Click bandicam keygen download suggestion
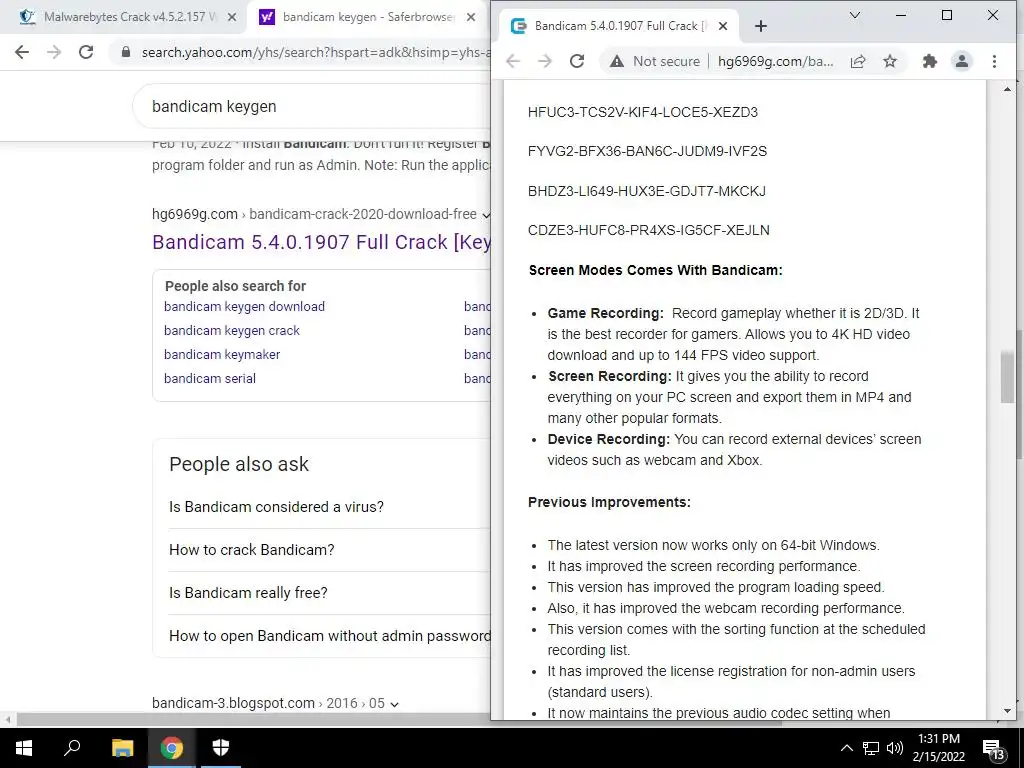 point(244,306)
